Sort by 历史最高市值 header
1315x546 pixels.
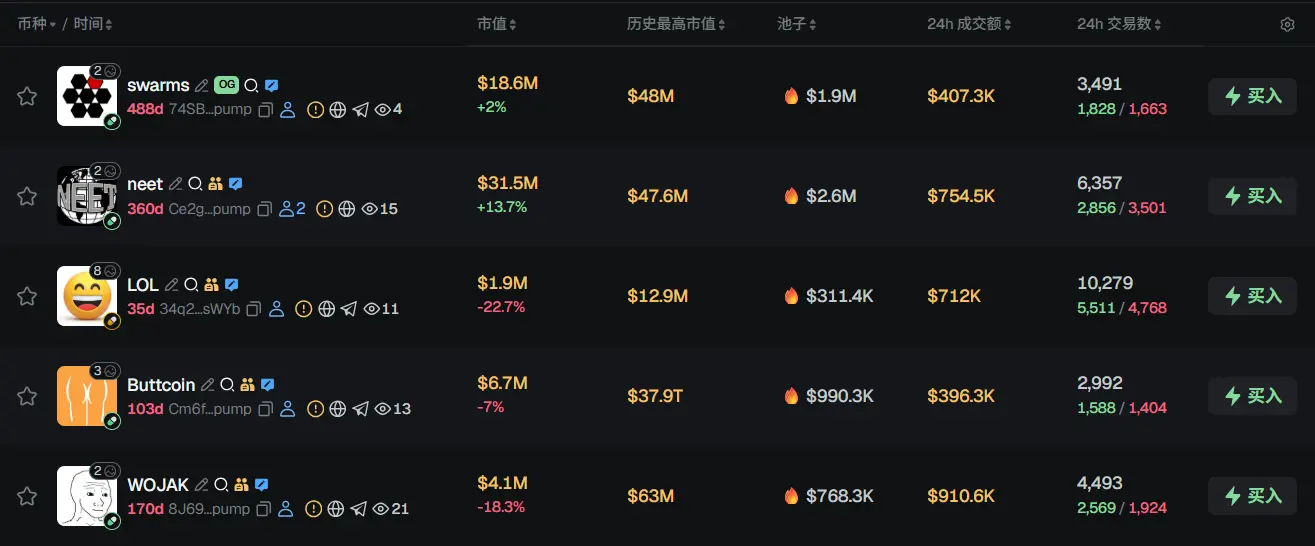tap(676, 24)
